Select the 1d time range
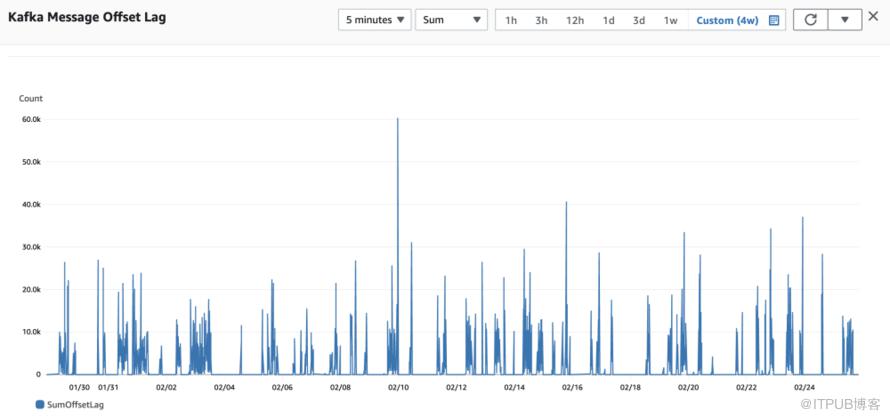Viewport: 890px width, 419px height. pyautogui.click(x=608, y=20)
